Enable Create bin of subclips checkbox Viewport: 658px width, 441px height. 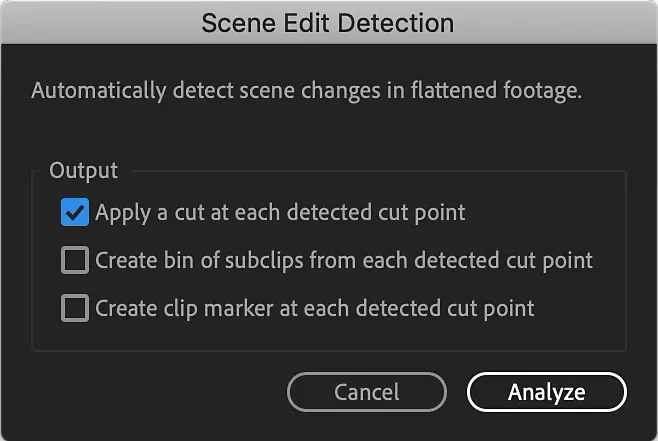click(x=75, y=261)
